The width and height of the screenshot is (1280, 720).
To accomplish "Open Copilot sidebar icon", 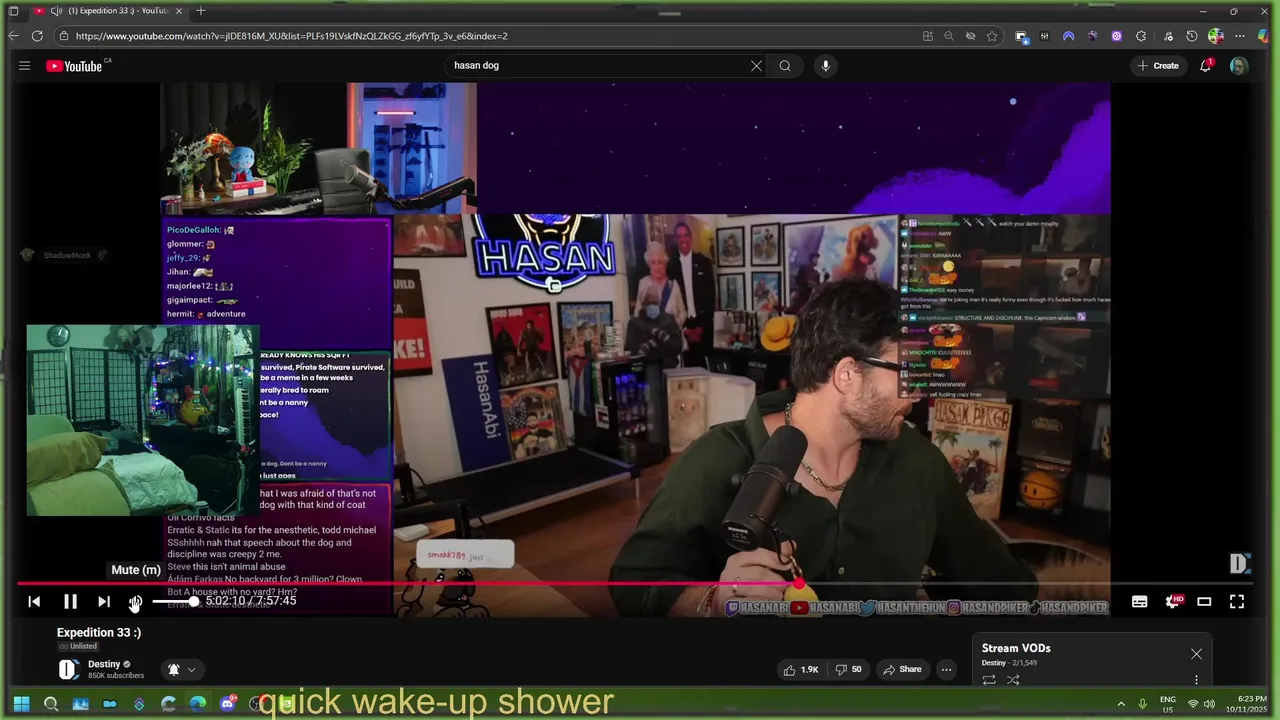I will pyautogui.click(x=1264, y=36).
